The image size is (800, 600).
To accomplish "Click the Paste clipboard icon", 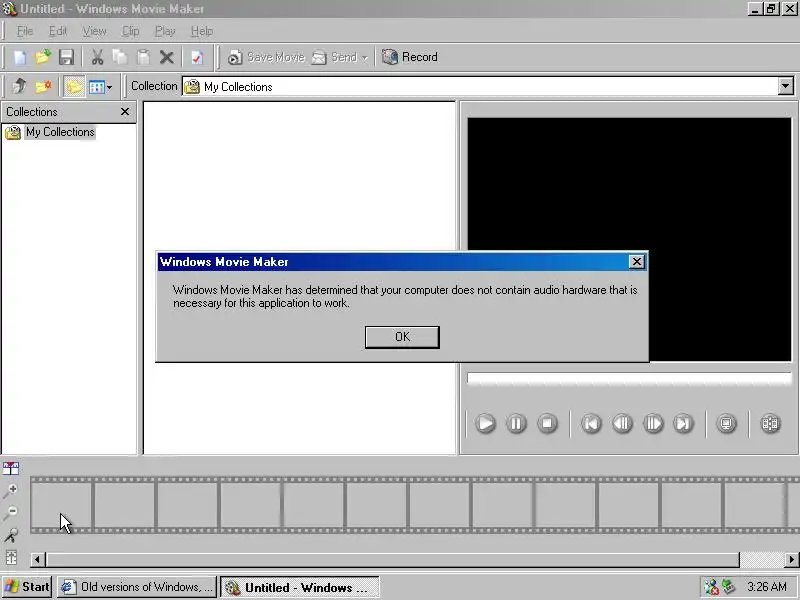I will (x=143, y=57).
